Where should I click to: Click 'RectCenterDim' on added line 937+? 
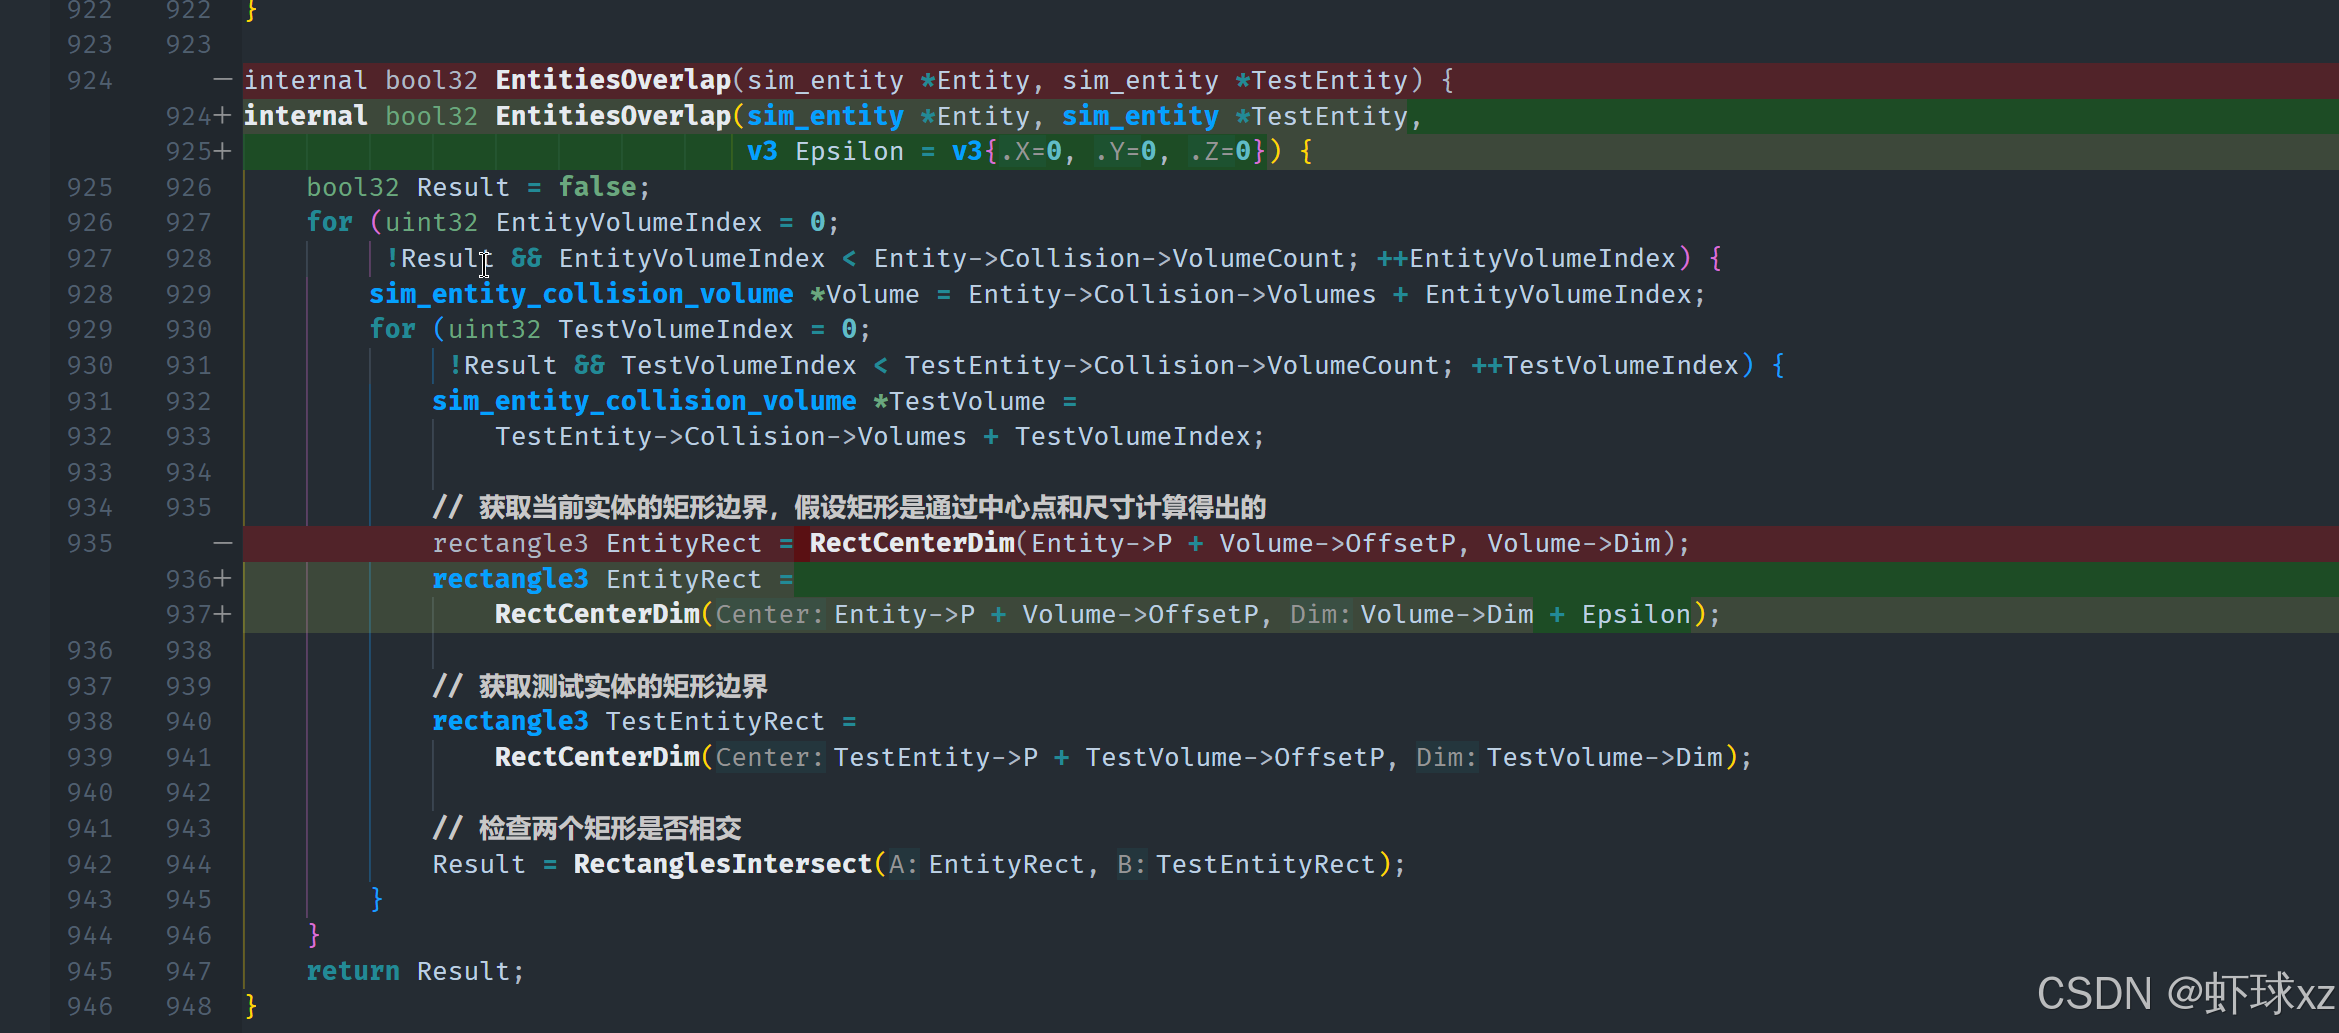(x=597, y=614)
